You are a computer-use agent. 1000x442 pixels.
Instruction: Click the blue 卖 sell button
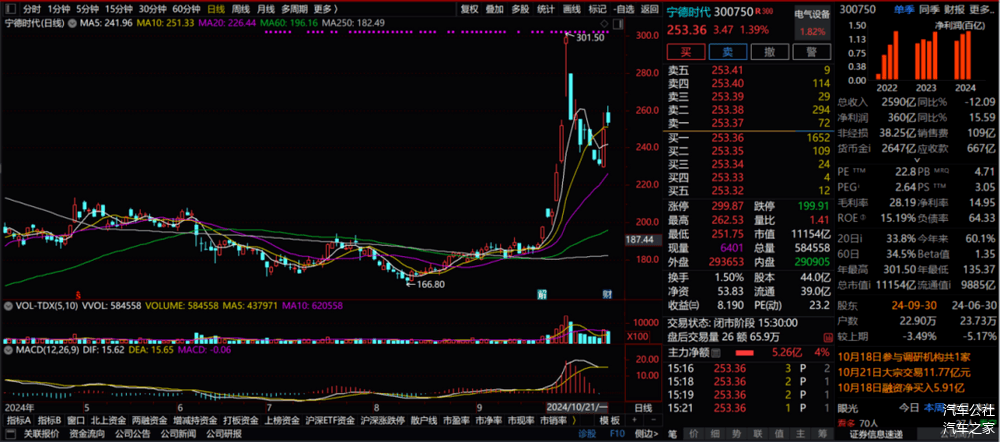pyautogui.click(x=728, y=52)
